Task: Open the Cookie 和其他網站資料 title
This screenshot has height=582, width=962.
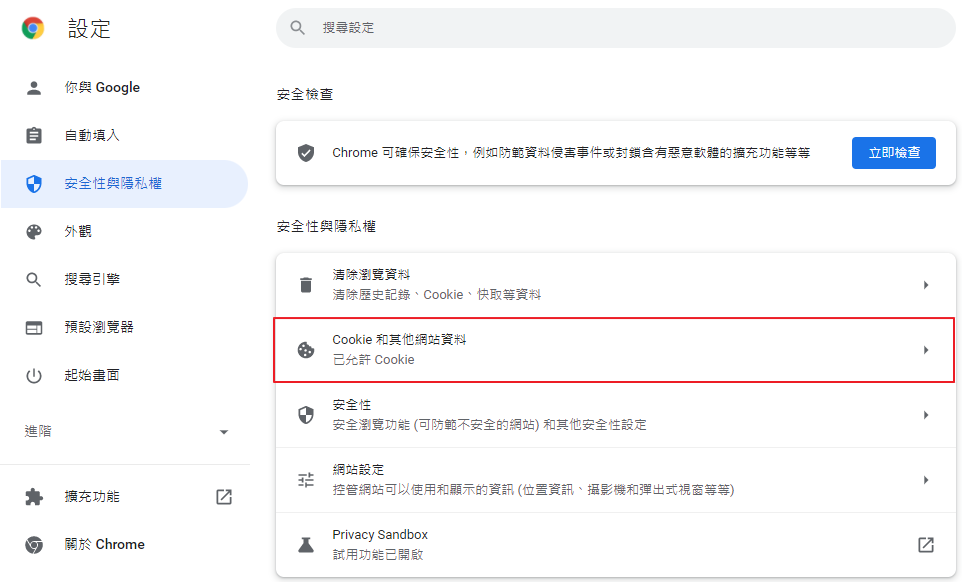Action: point(399,340)
